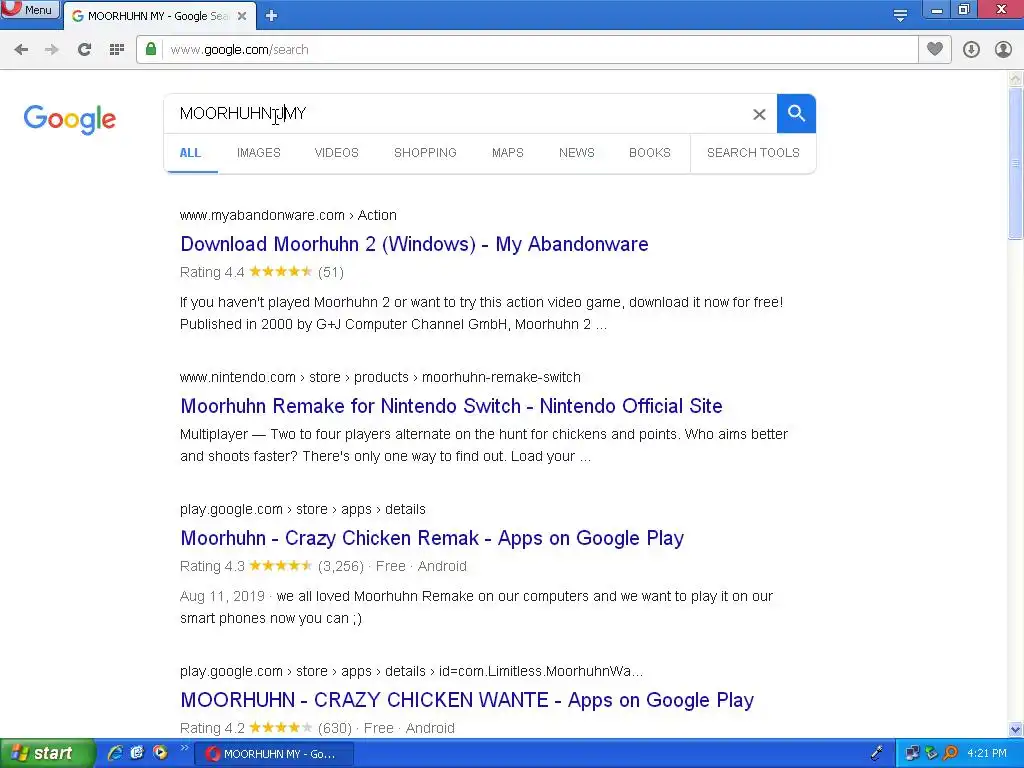Click the safely remove hardware tray icon
The height and width of the screenshot is (768, 1024).
tap(931, 754)
